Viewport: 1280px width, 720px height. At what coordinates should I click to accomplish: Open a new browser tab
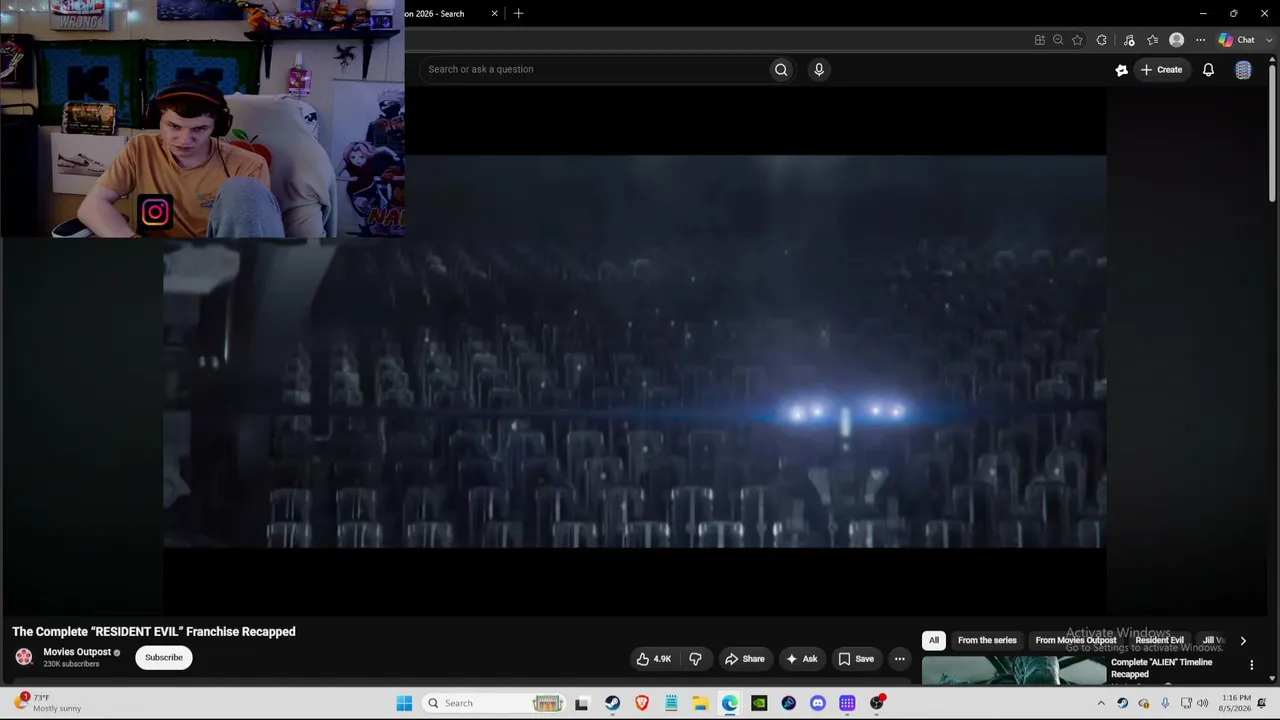[518, 14]
